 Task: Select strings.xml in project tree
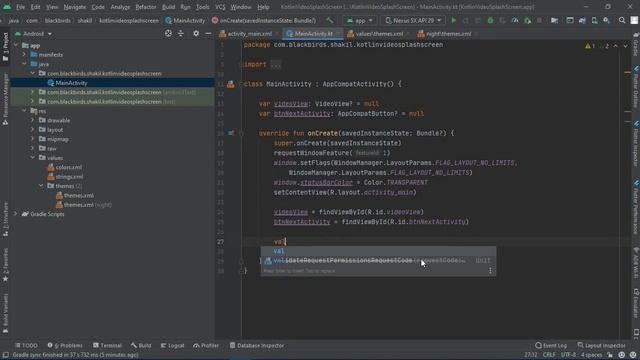coord(69,177)
